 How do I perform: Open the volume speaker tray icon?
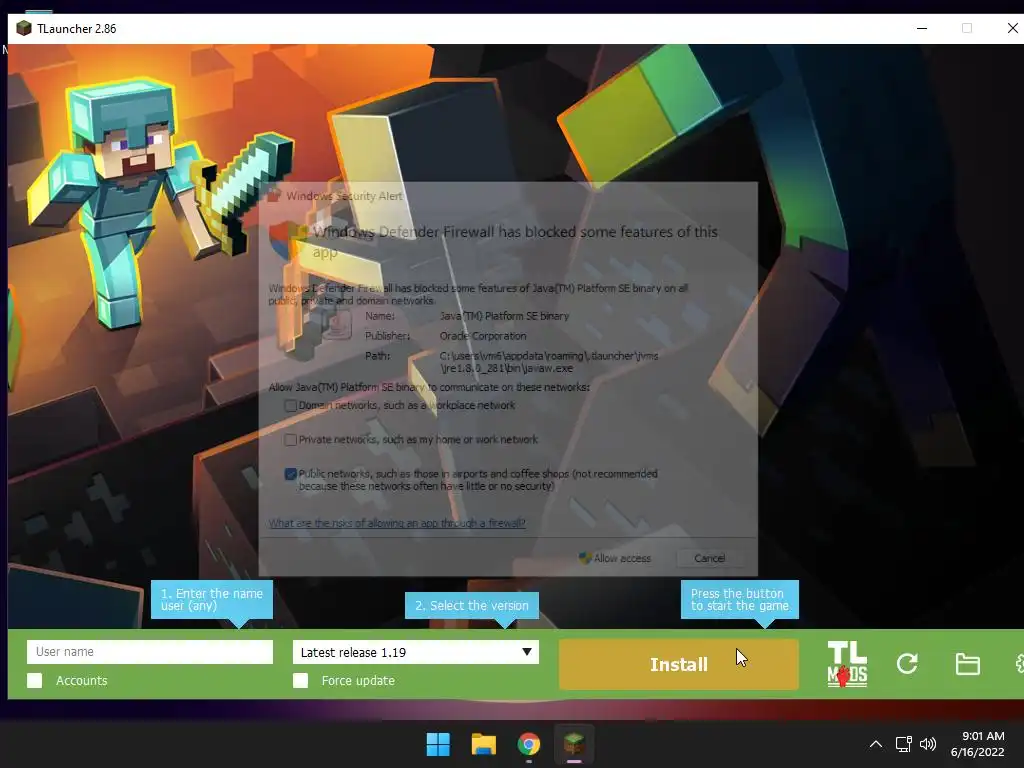pos(927,744)
